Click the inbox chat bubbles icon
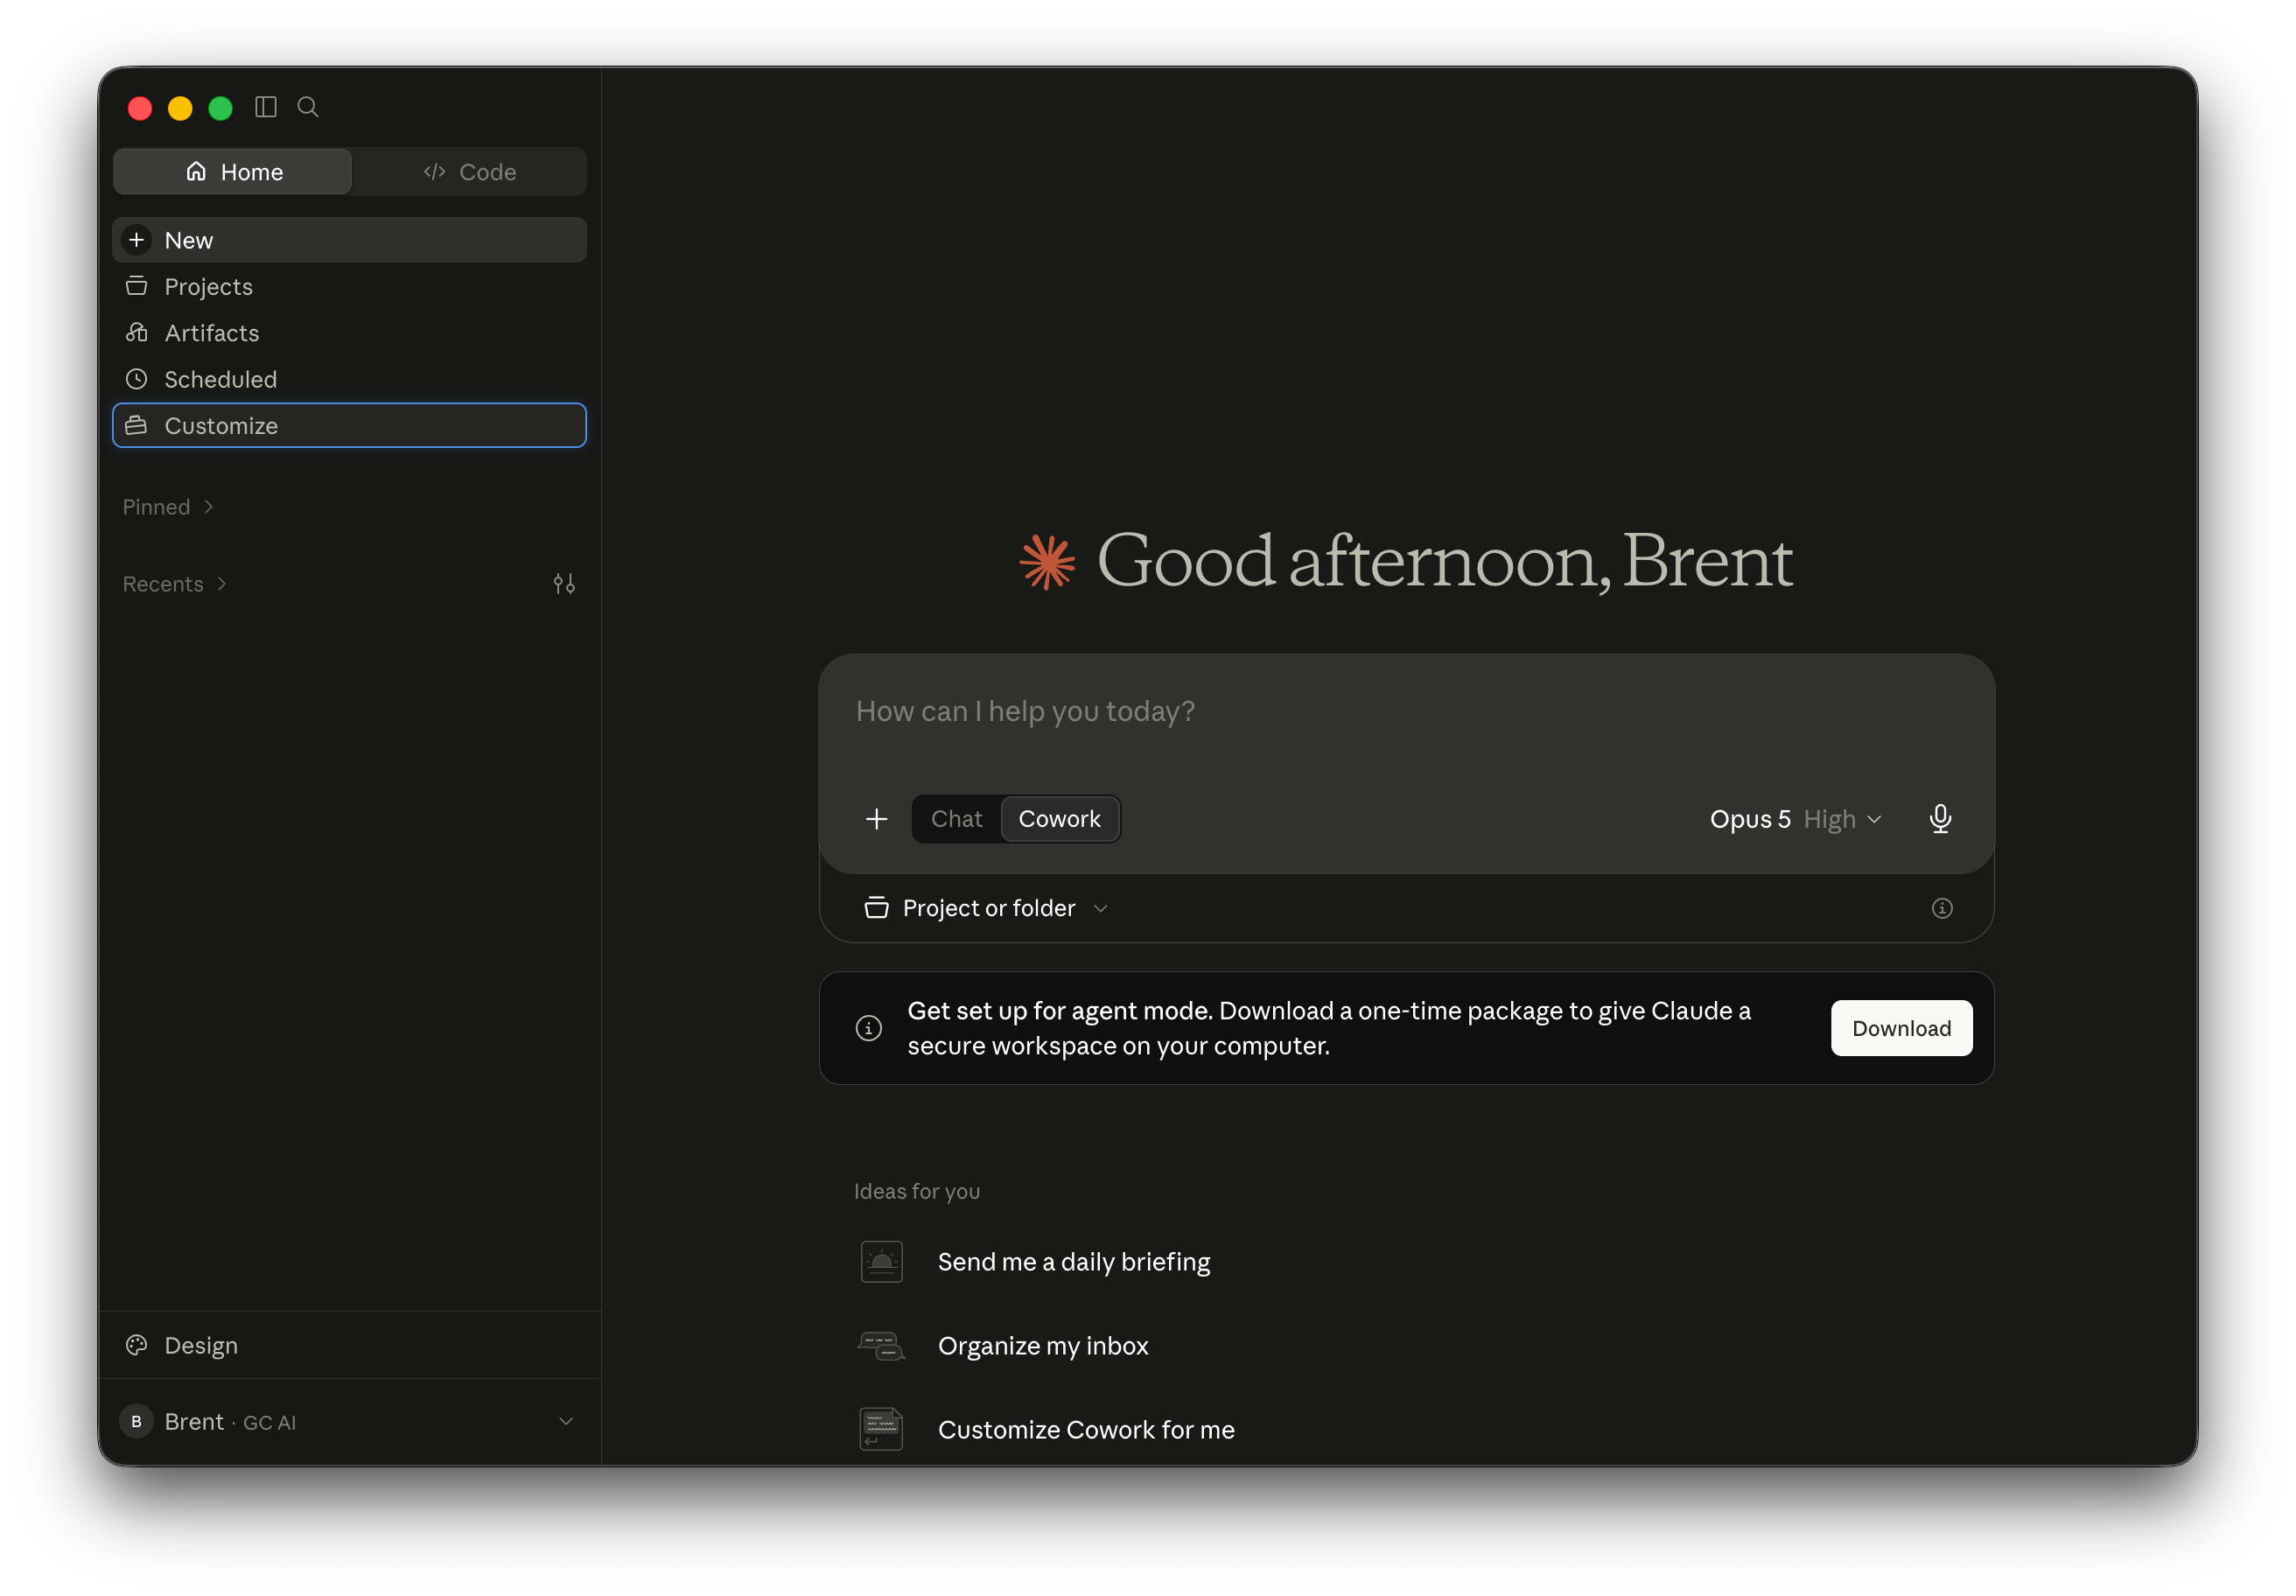Image resolution: width=2296 pixels, height=1596 pixels. click(881, 1346)
